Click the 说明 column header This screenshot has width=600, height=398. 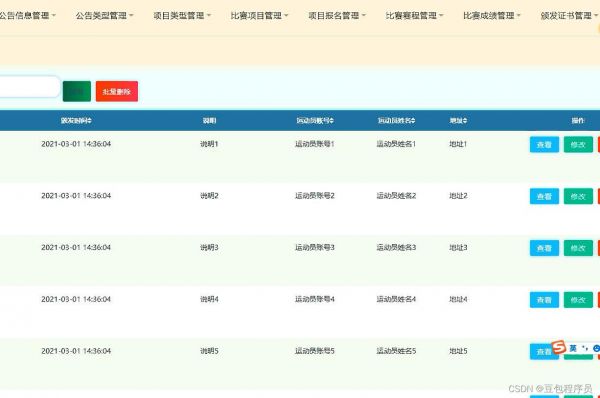click(209, 121)
